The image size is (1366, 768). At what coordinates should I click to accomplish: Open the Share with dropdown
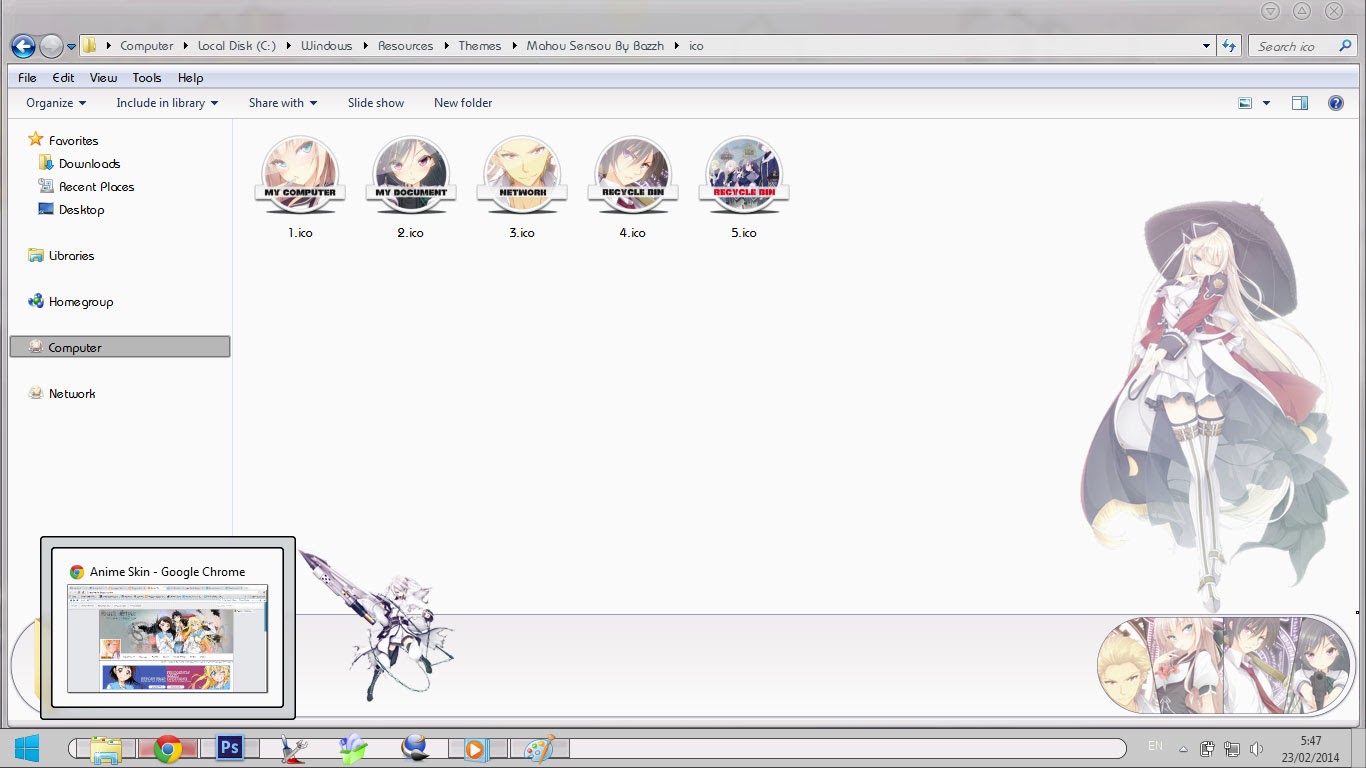click(283, 103)
